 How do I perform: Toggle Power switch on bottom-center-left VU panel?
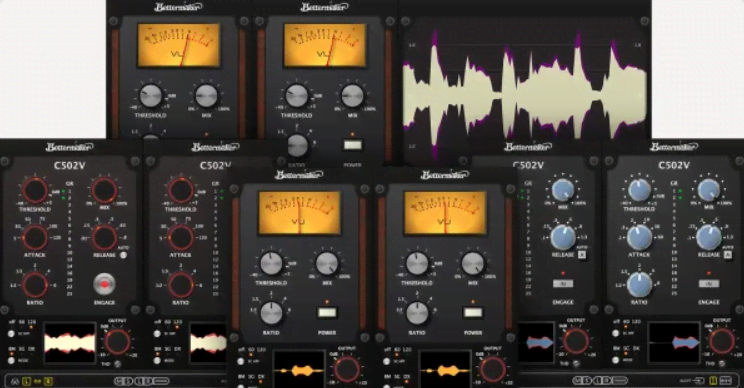pos(327,313)
